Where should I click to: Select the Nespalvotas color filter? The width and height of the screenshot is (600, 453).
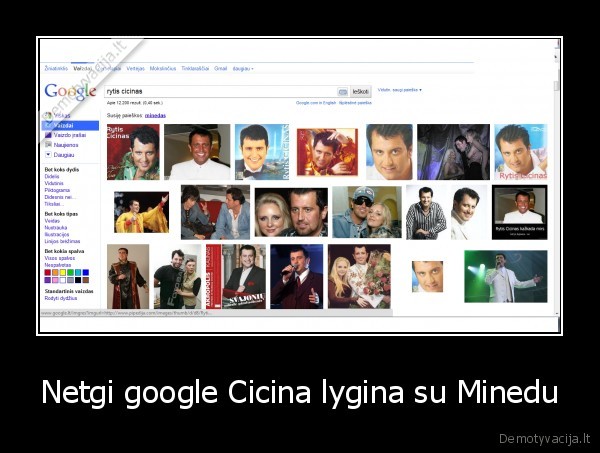coord(58,265)
